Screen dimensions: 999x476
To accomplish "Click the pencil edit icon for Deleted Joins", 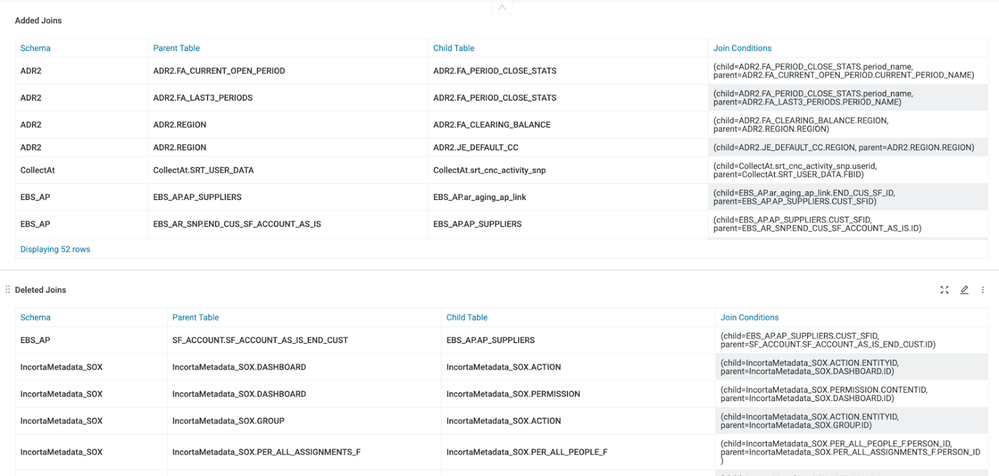I will pos(964,290).
